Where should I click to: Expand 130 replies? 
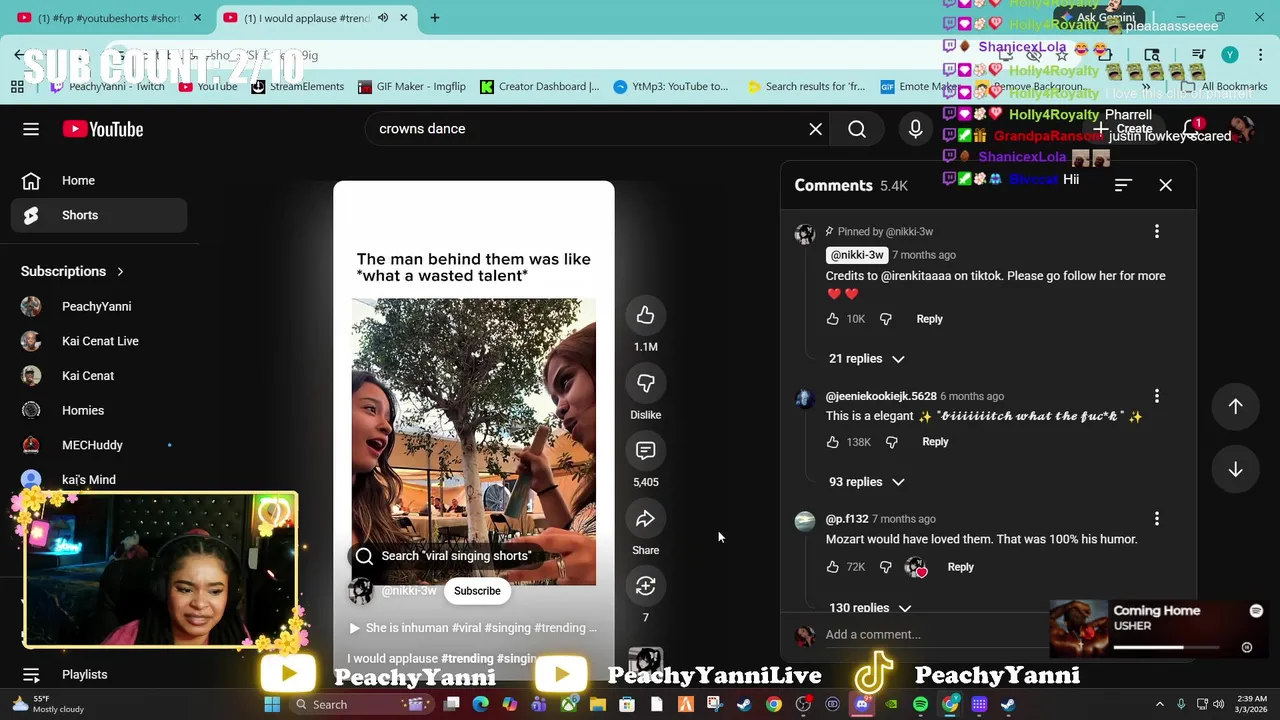point(870,607)
